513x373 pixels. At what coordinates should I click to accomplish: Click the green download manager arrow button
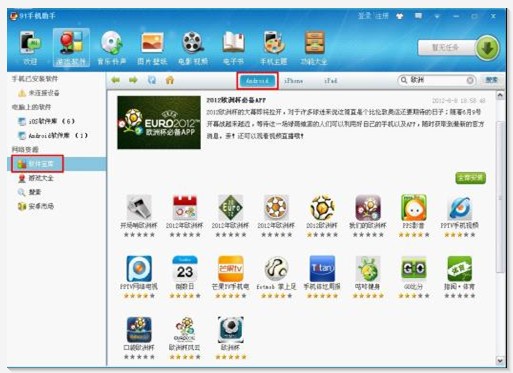pyautogui.click(x=487, y=48)
